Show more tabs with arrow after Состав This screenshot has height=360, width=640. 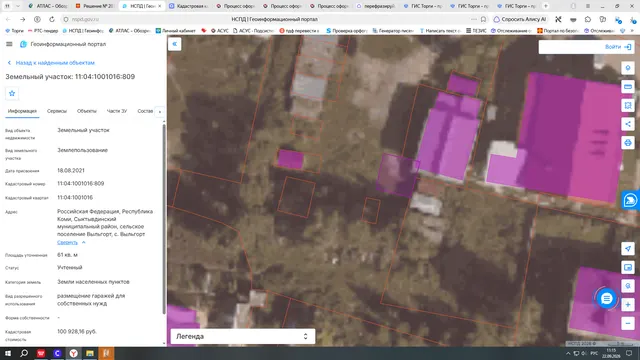pos(160,111)
